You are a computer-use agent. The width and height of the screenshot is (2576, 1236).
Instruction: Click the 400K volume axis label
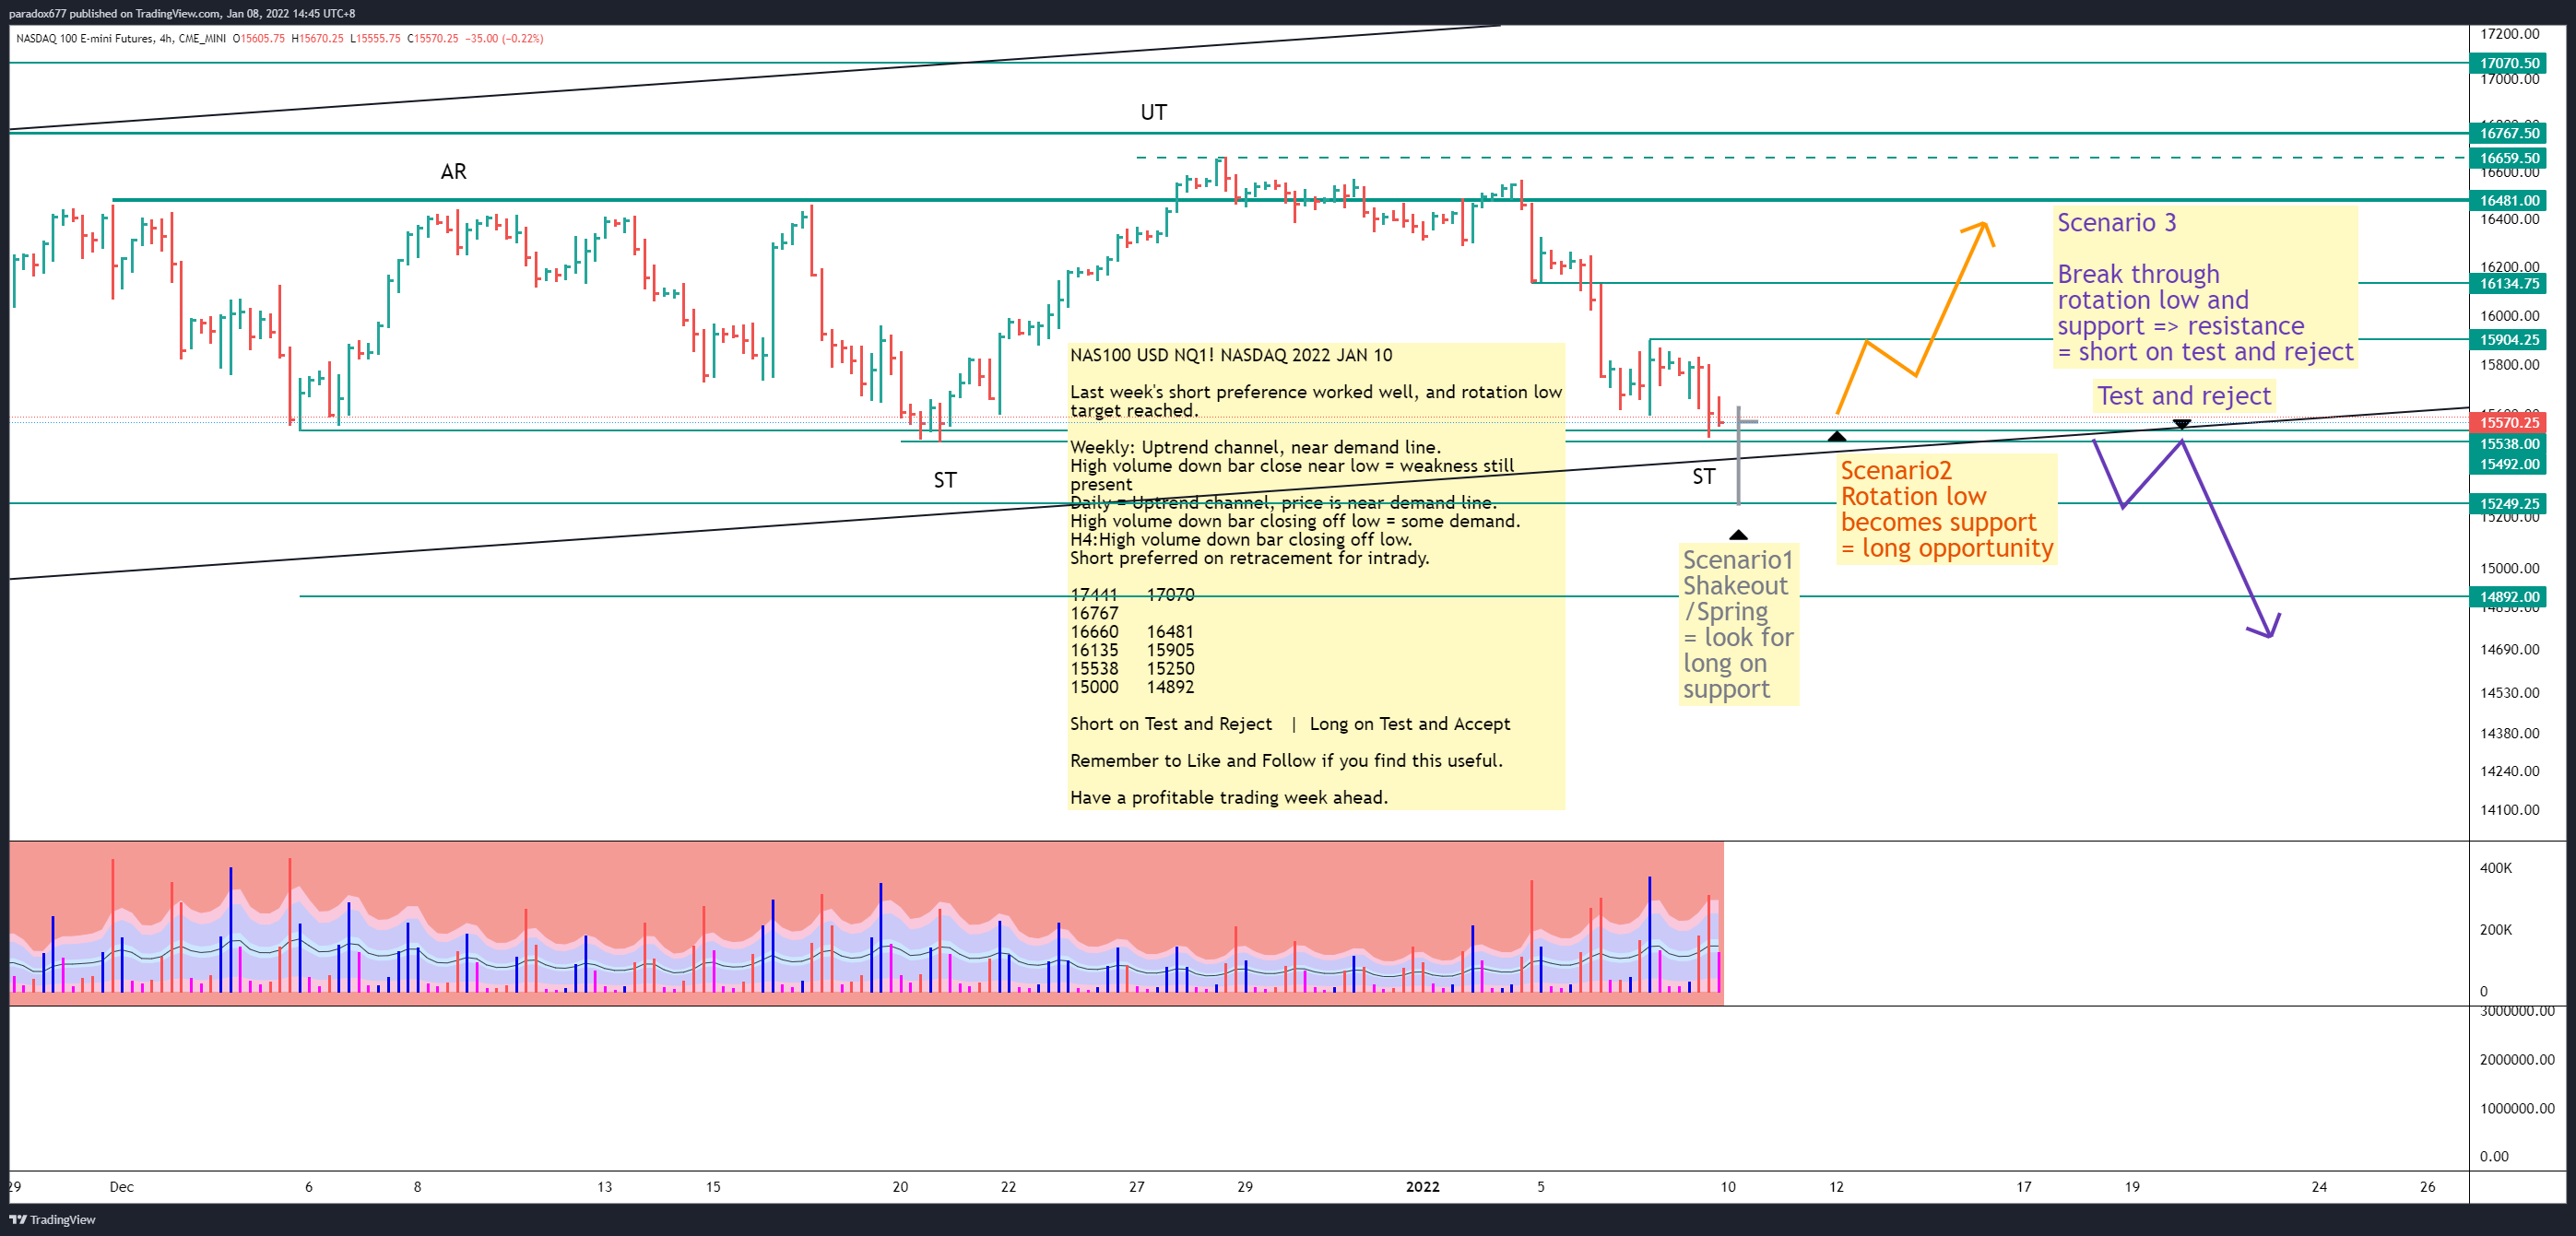click(x=2495, y=868)
